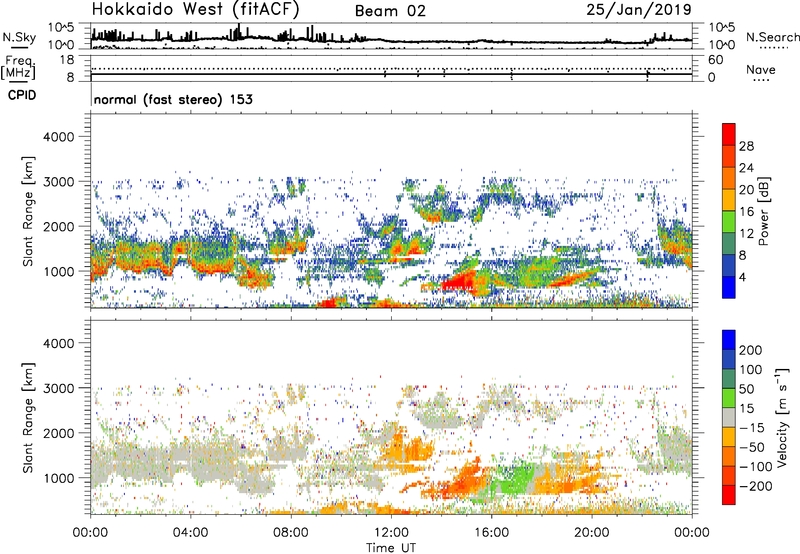The height and width of the screenshot is (554, 800).
Task: Click the 'Nave' legend label
Action: [x=761, y=69]
